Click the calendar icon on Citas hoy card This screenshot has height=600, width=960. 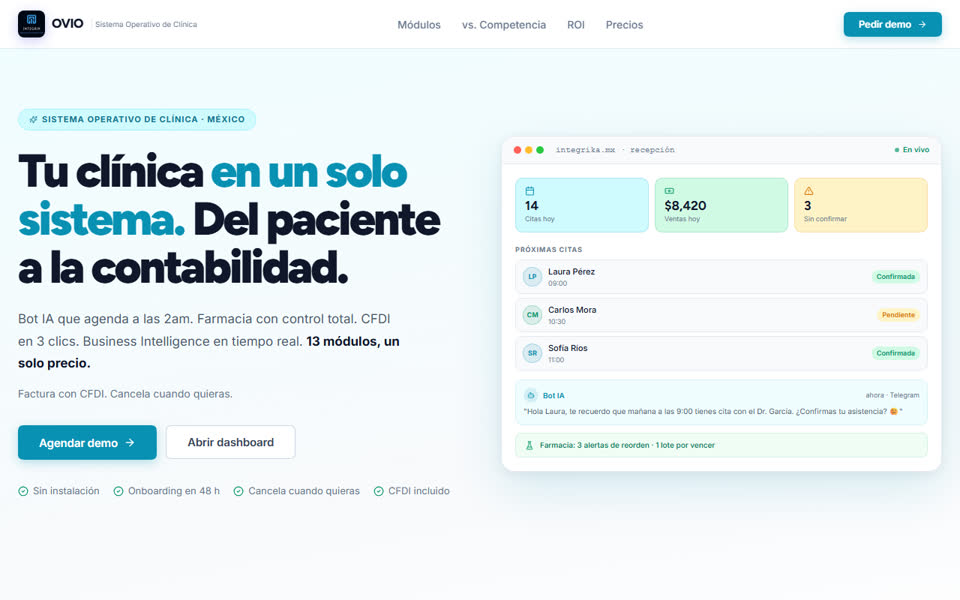click(x=530, y=191)
